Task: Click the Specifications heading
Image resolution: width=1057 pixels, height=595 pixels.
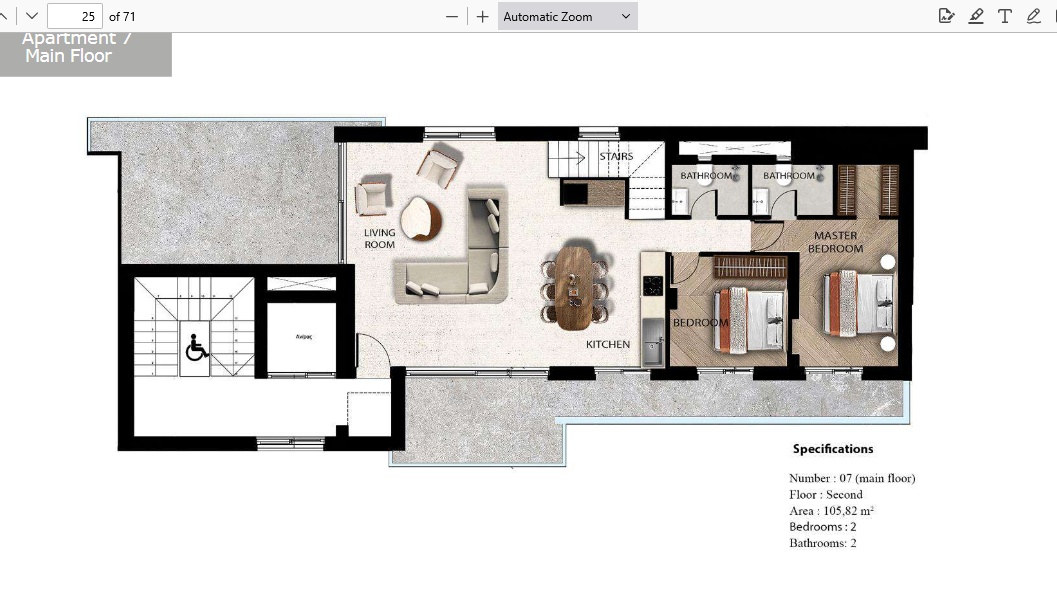Action: (x=833, y=449)
